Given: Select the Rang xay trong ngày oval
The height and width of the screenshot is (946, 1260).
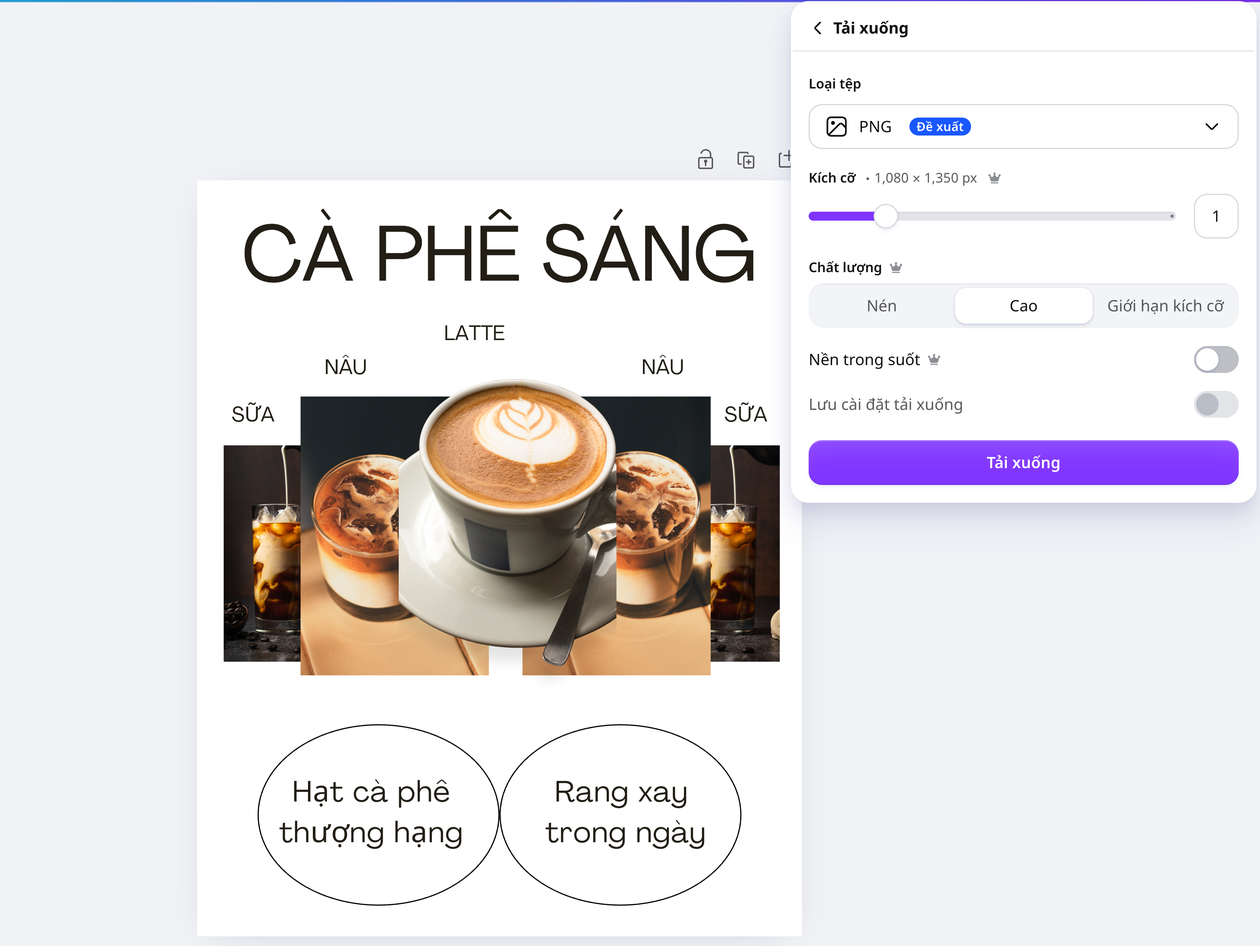Looking at the screenshot, I should point(620,815).
